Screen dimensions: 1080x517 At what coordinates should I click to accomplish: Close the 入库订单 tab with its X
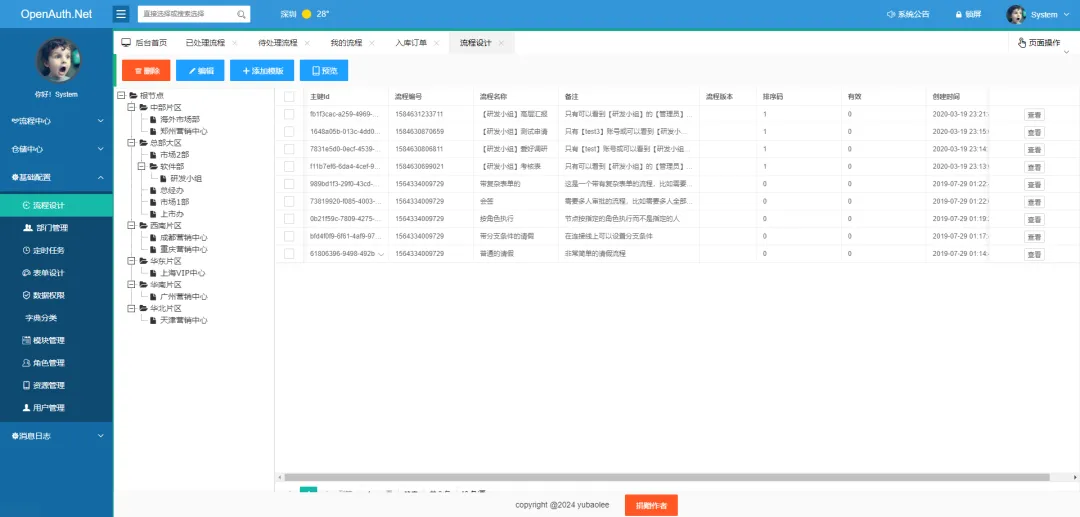tap(438, 43)
